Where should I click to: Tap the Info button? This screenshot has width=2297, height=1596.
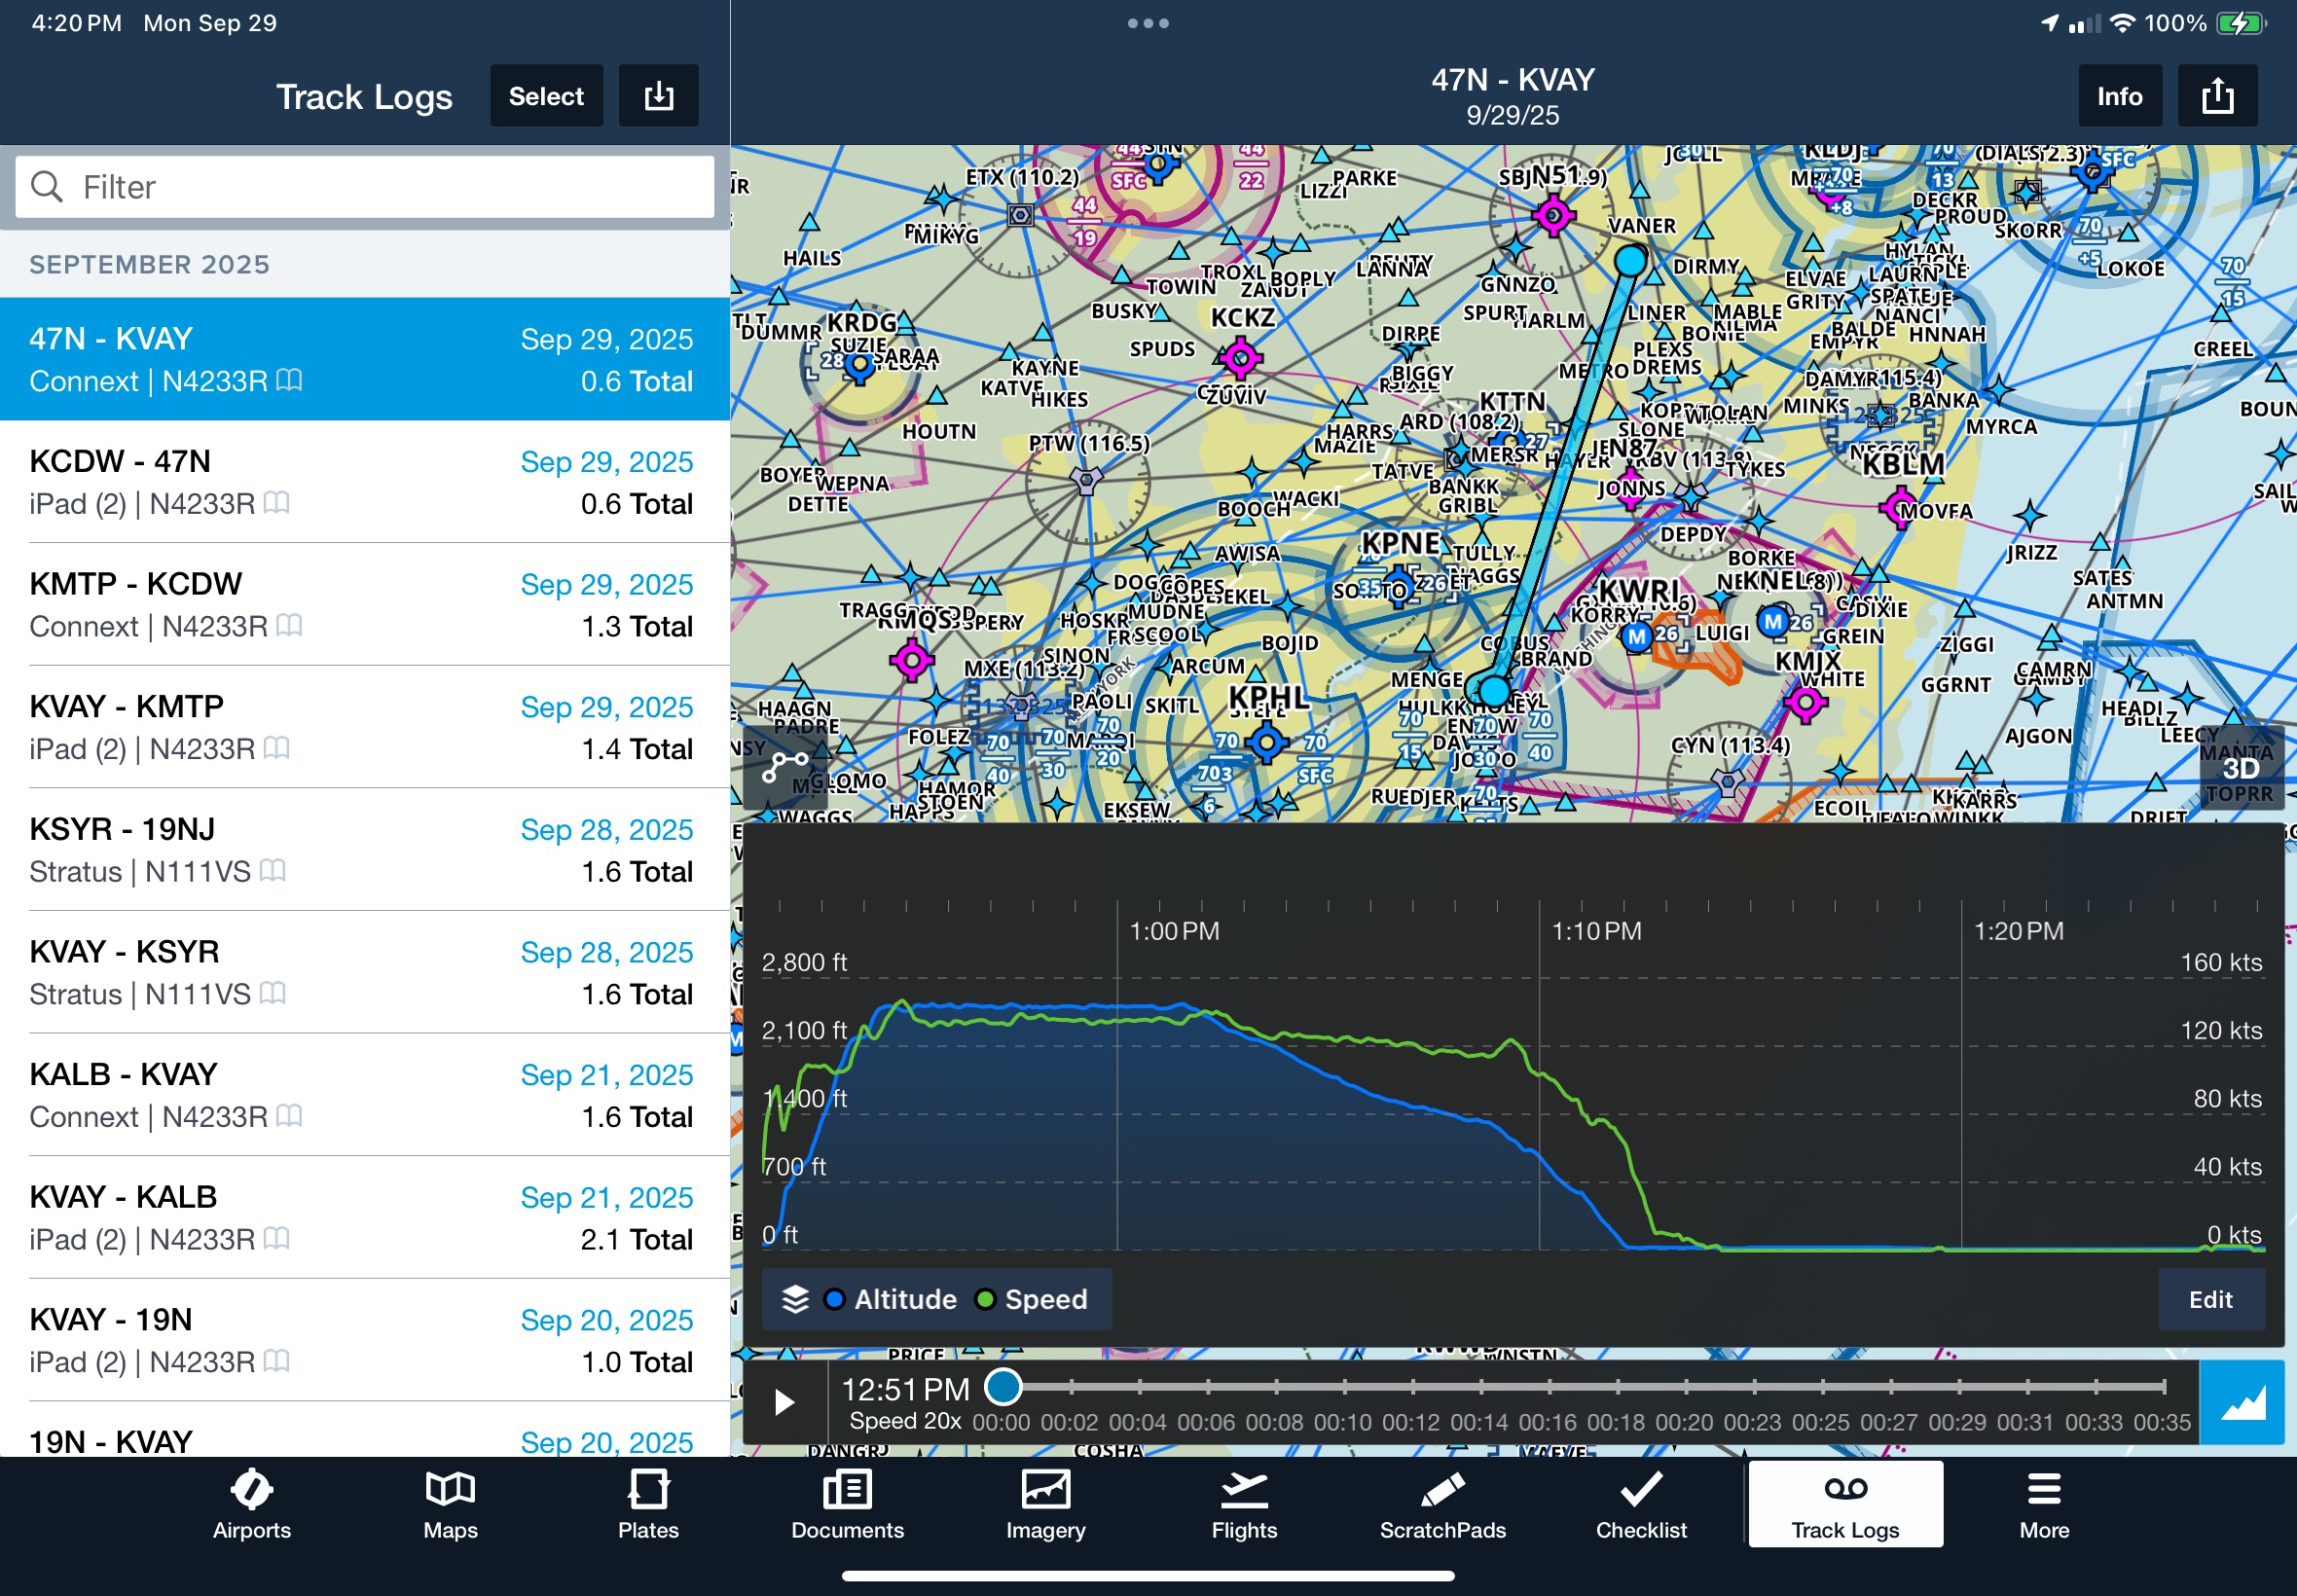[2119, 96]
